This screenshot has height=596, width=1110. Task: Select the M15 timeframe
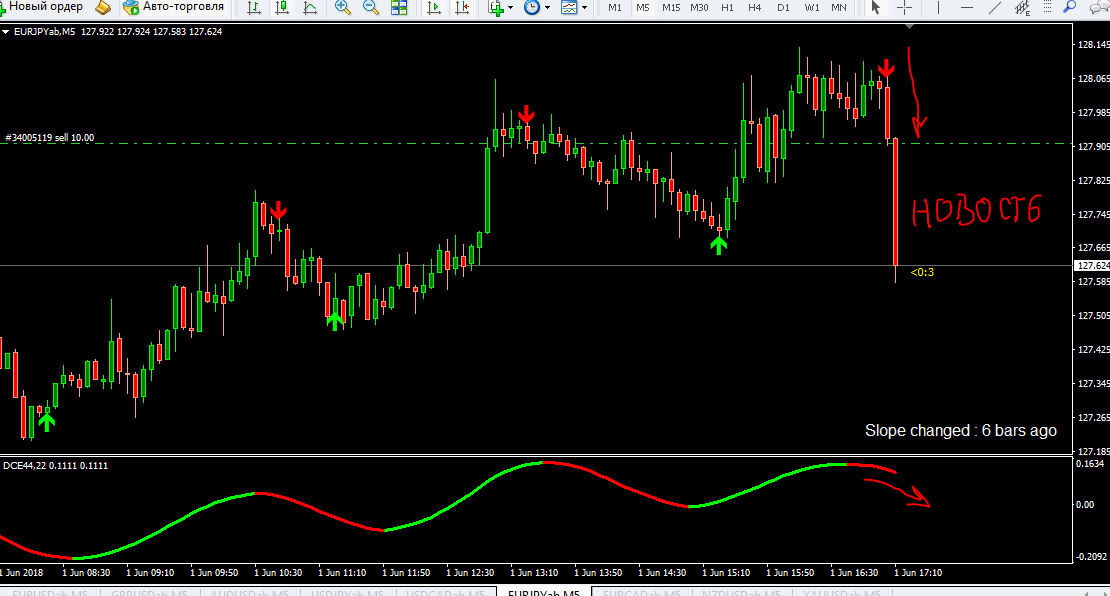[670, 8]
